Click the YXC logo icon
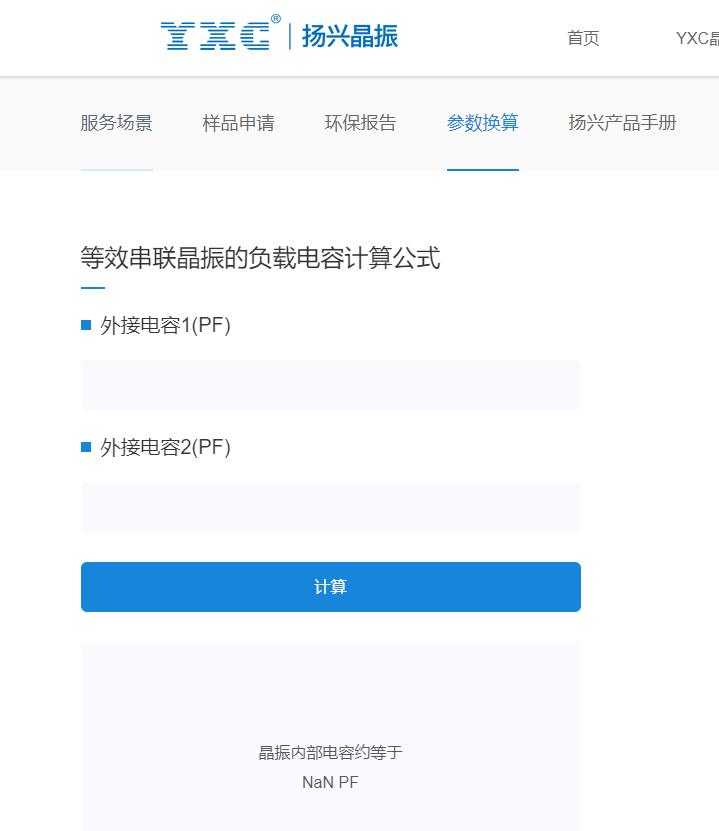Image resolution: width=719 pixels, height=831 pixels. click(215, 37)
